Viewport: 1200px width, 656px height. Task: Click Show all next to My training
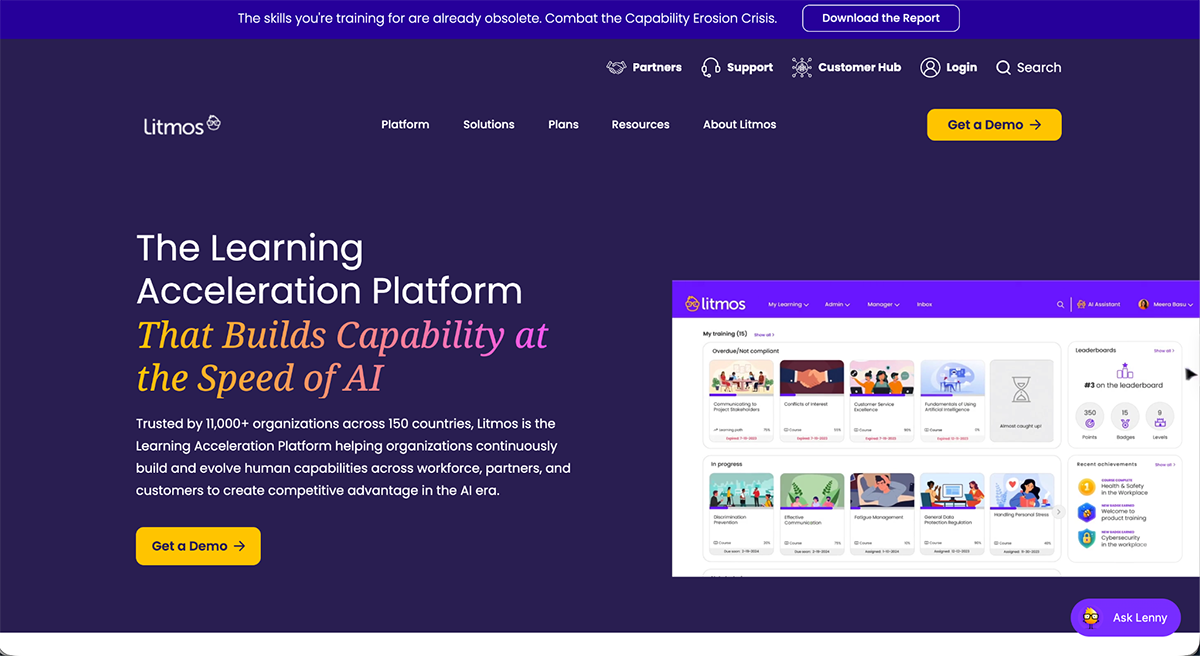tap(764, 334)
